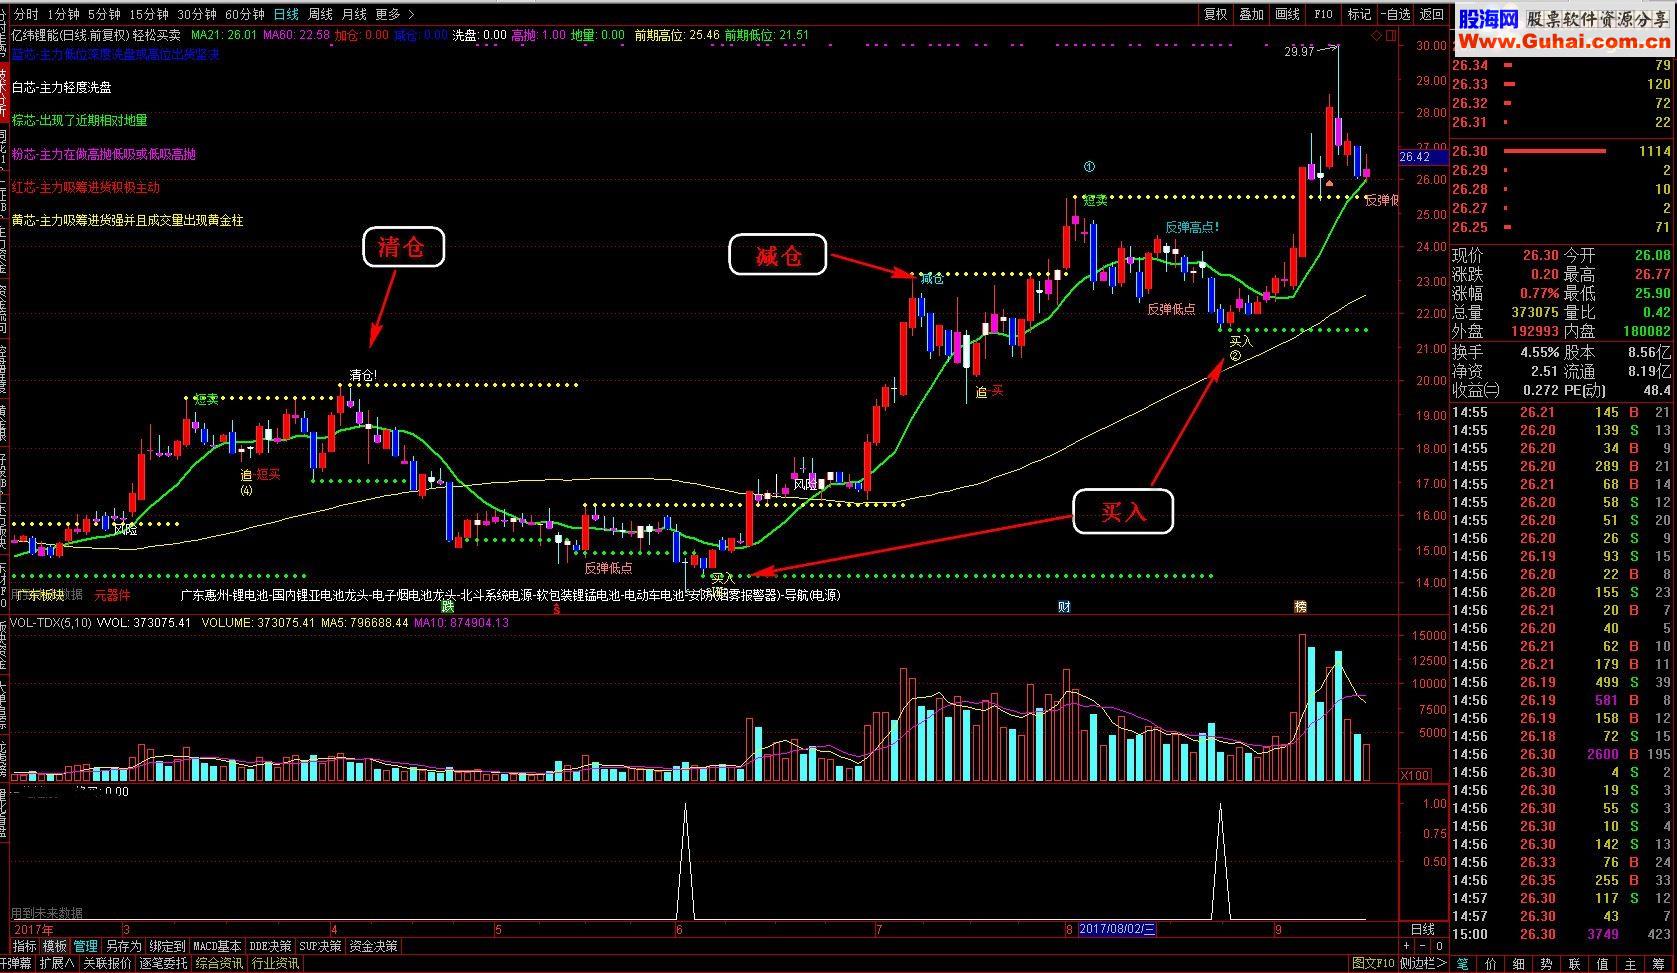Select the 资金决策 template
1677x973 pixels.
click(373, 946)
